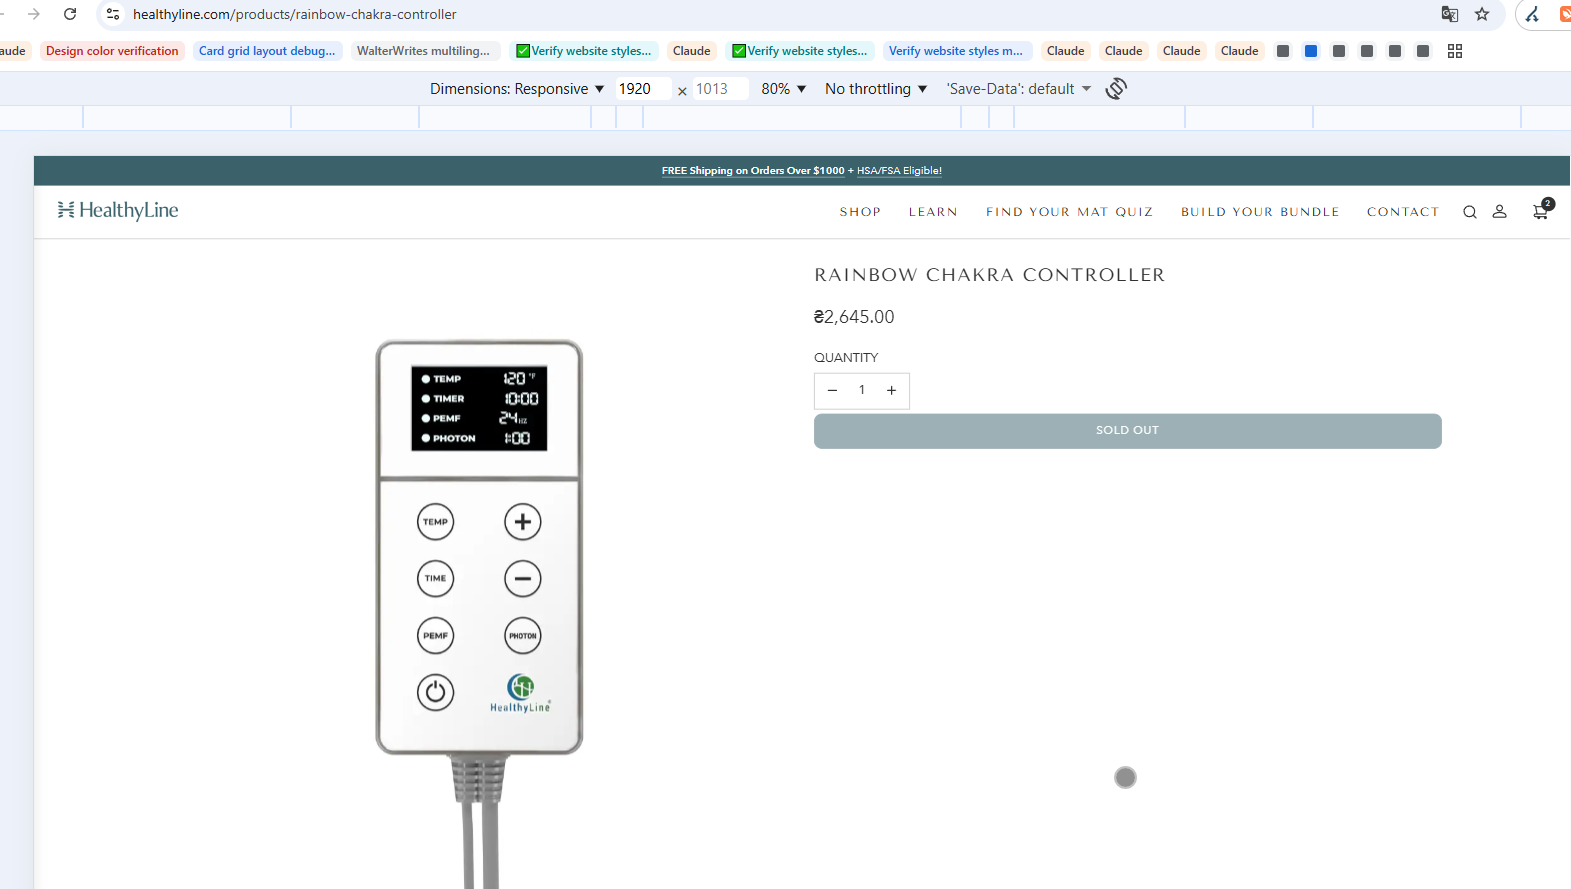1571x889 pixels.
Task: Open the Google Translate icon in address bar
Action: 1449,14
